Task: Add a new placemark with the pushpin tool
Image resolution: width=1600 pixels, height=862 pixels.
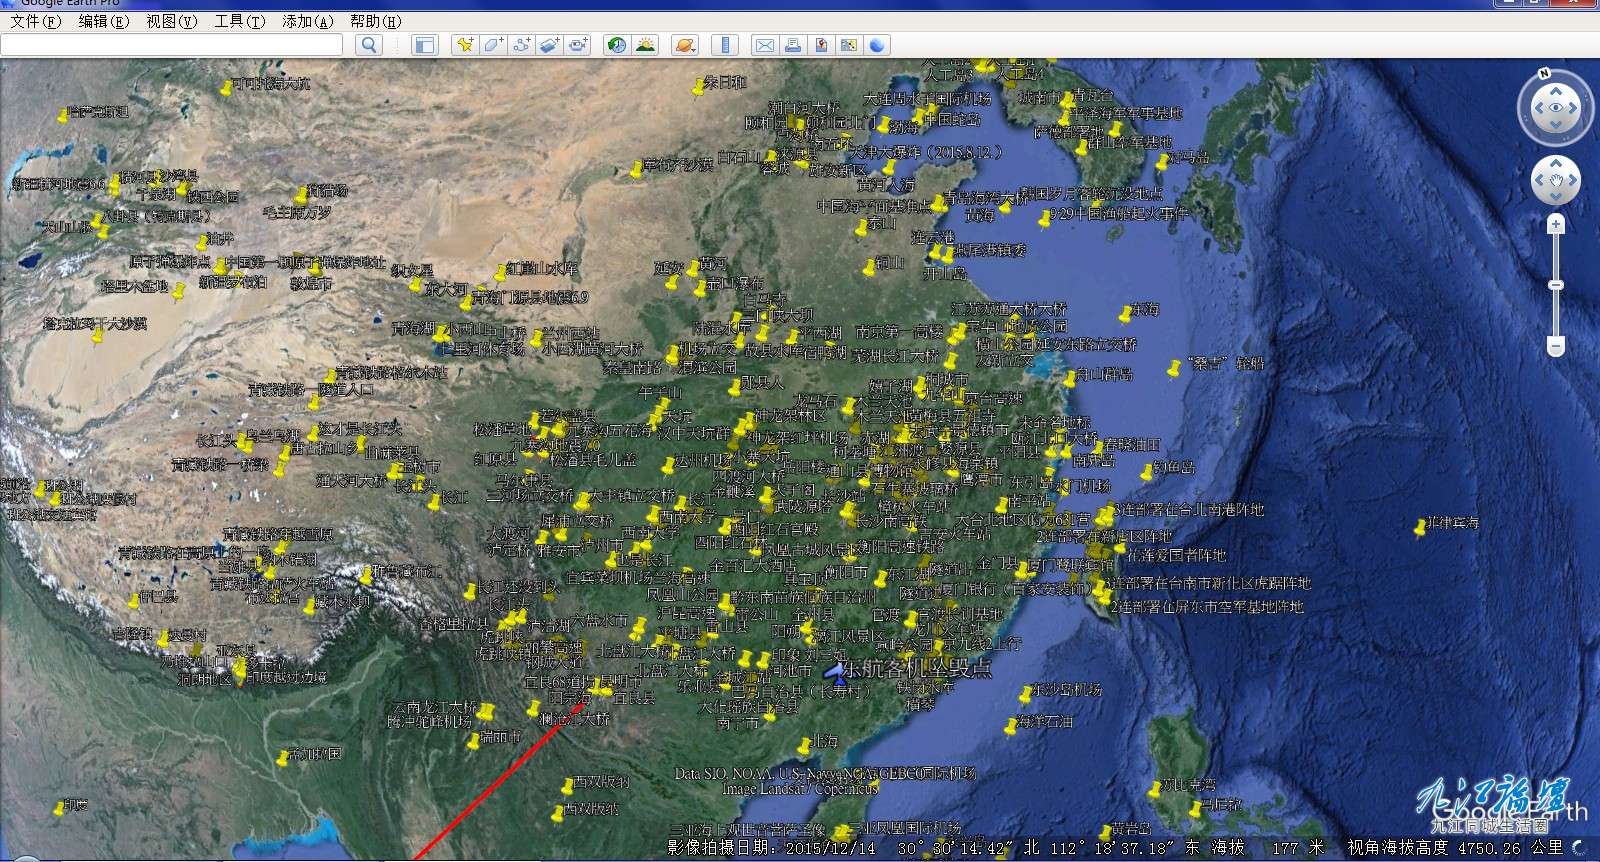Action: [x=465, y=45]
